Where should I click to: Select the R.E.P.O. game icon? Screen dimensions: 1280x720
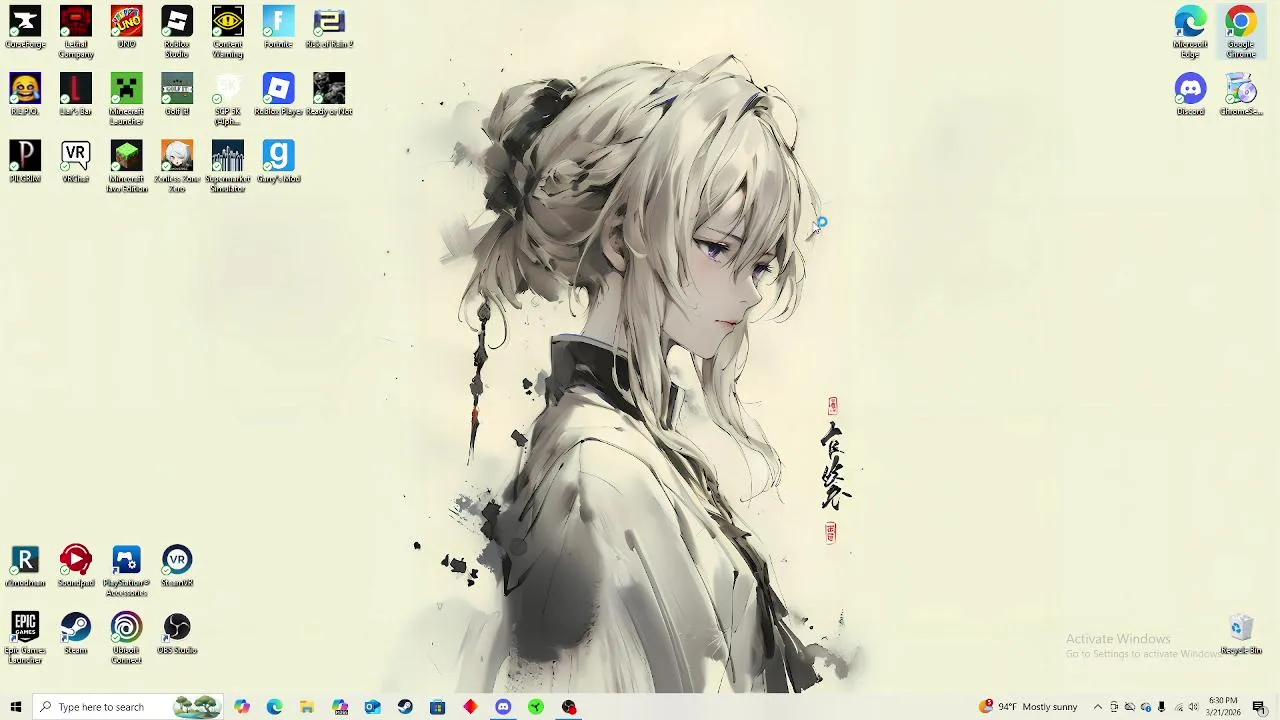pos(25,95)
